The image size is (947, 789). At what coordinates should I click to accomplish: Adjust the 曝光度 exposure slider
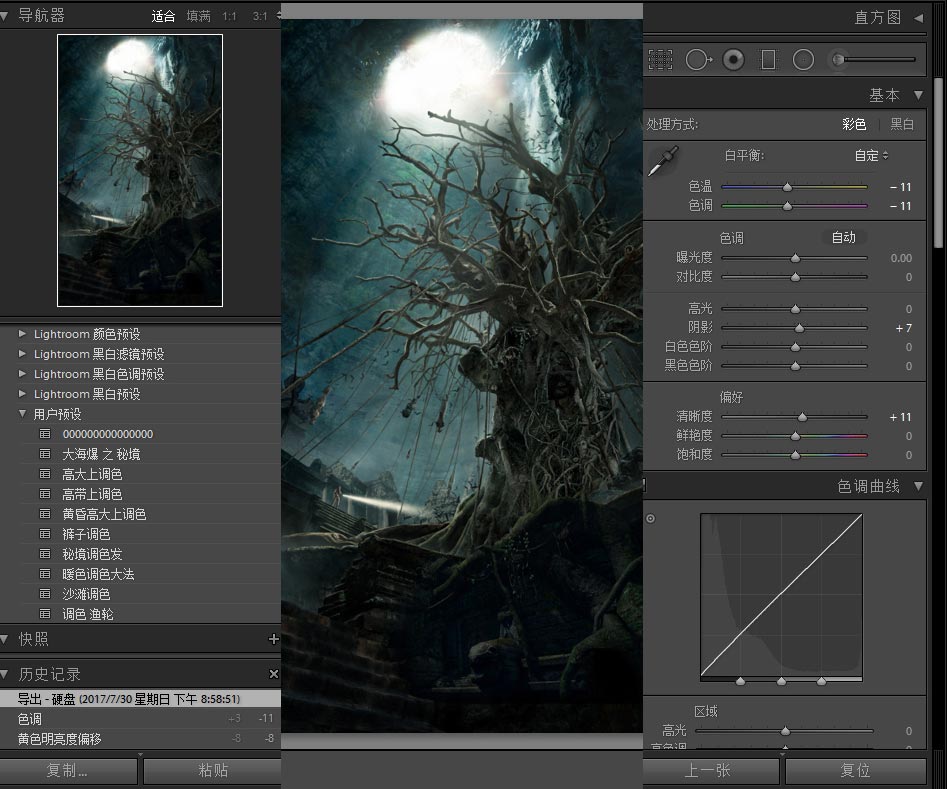795,257
